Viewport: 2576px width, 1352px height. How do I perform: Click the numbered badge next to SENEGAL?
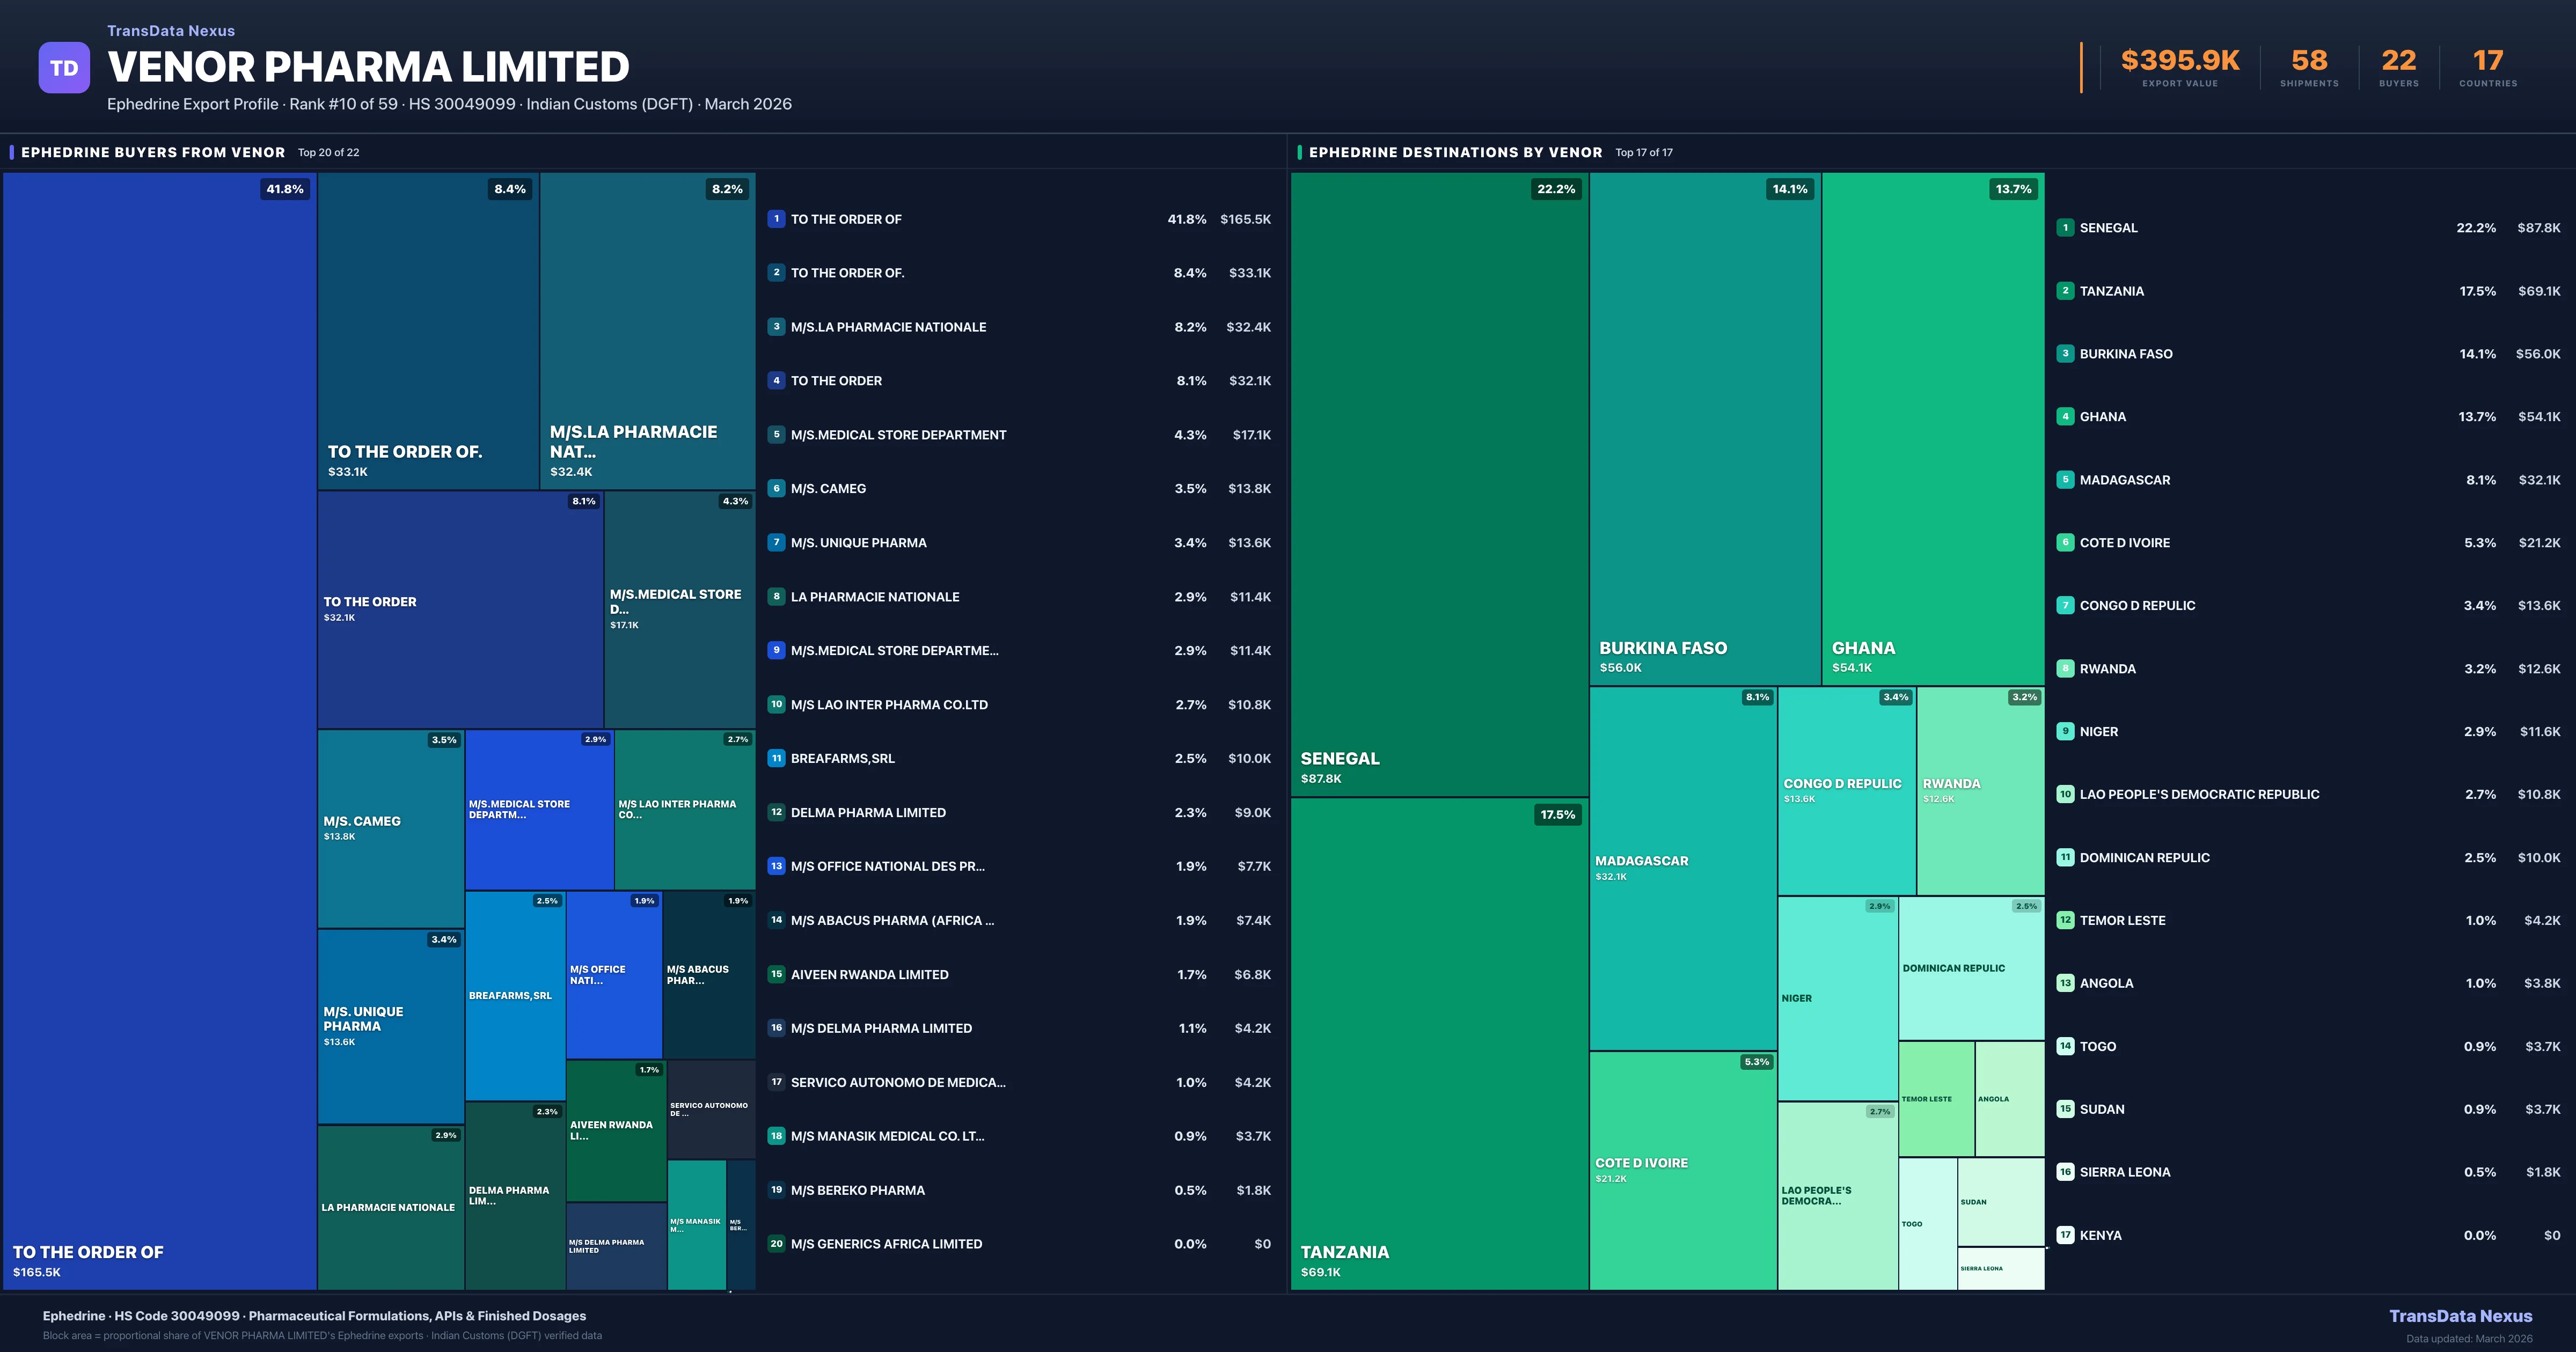pos(2065,228)
